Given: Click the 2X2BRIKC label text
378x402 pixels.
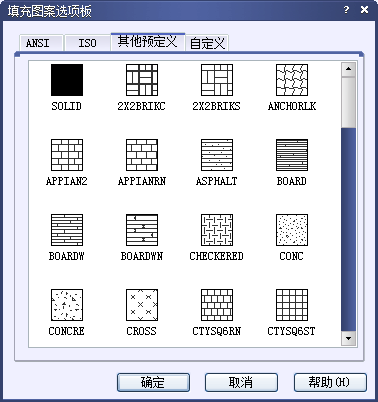Looking at the screenshot, I should point(142,106).
